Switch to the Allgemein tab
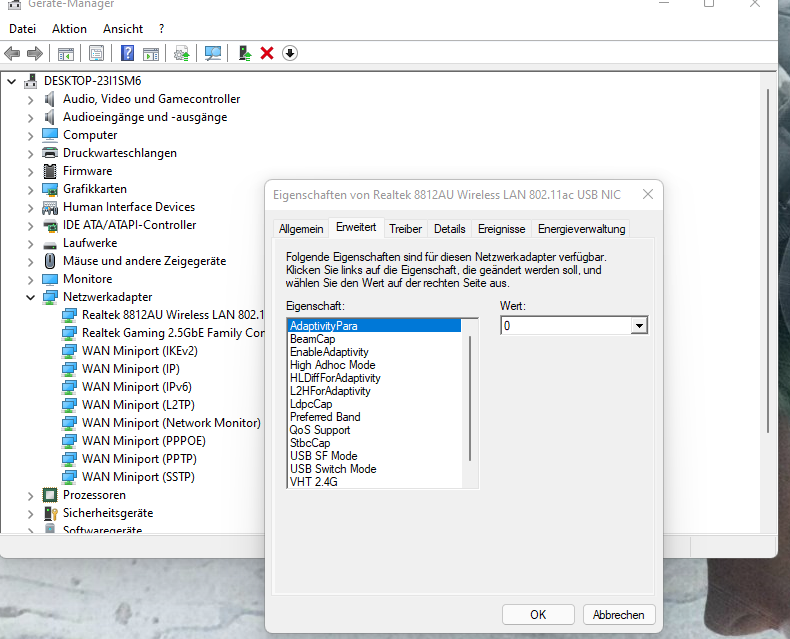This screenshot has width=790, height=639. 301,229
